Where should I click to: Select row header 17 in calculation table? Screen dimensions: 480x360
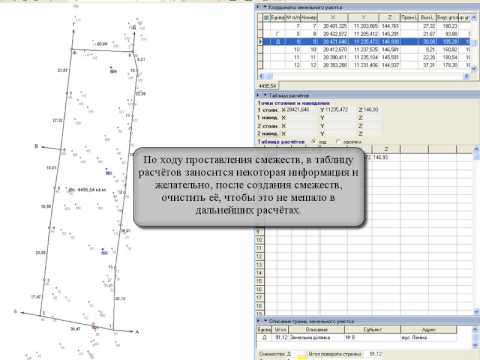tap(260, 298)
